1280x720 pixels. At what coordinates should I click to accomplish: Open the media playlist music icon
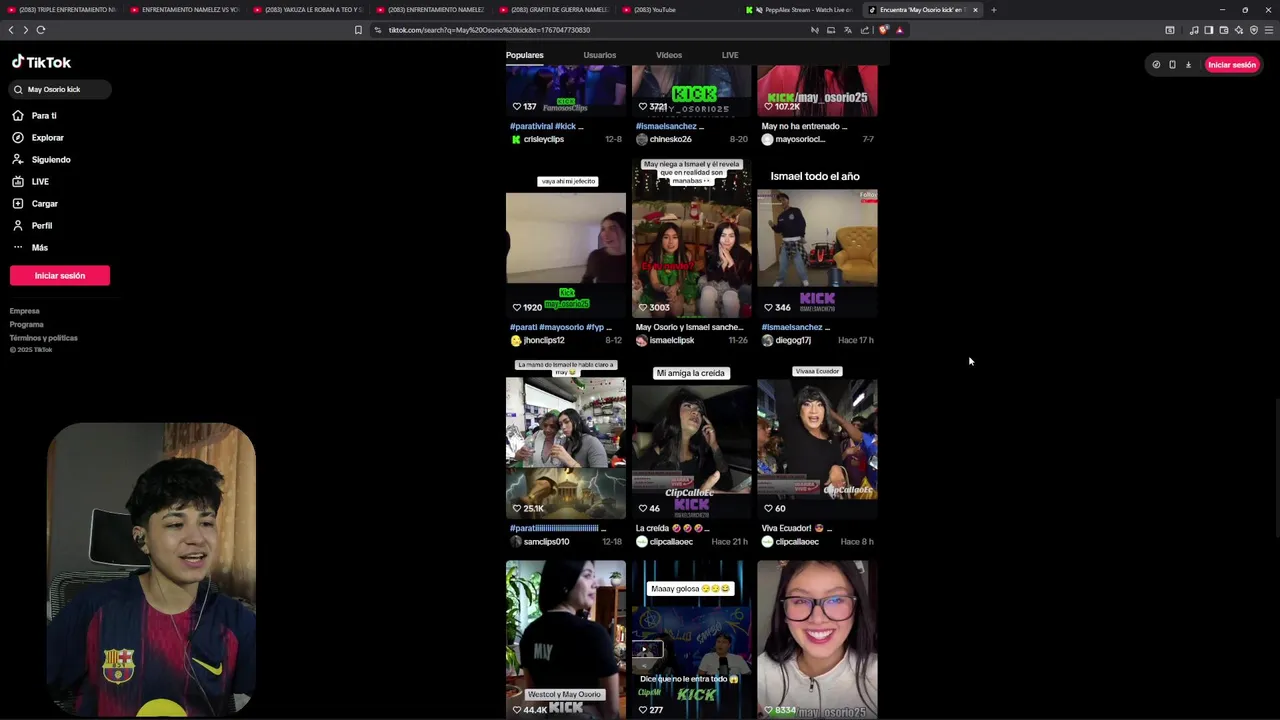coord(1193,30)
